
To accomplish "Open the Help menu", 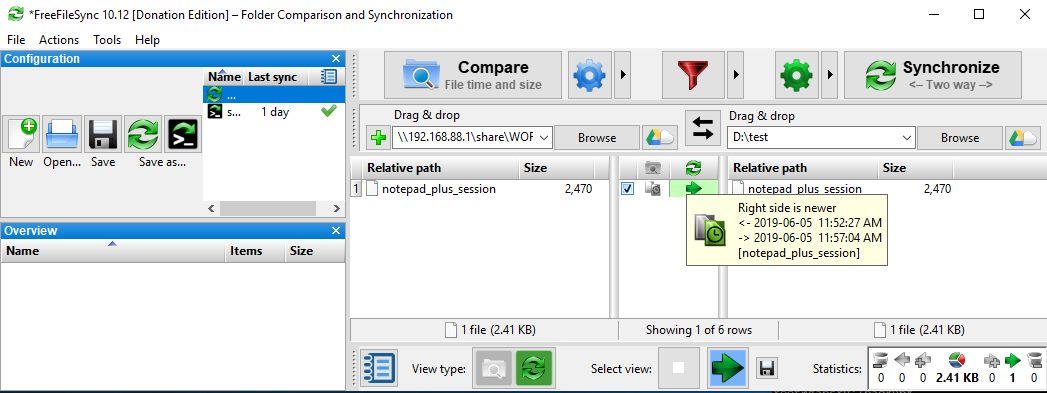I will (147, 40).
